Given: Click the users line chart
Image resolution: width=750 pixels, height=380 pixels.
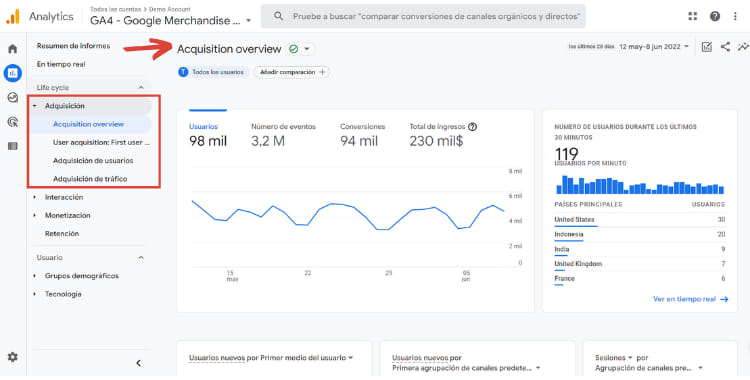Looking at the screenshot, I should tap(348, 216).
